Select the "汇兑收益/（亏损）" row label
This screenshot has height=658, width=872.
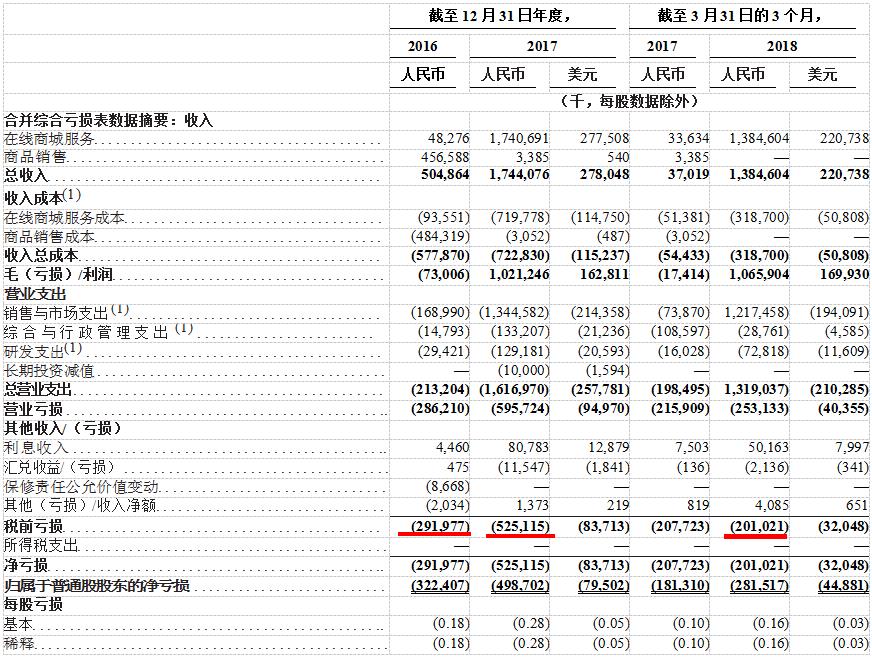(59, 467)
